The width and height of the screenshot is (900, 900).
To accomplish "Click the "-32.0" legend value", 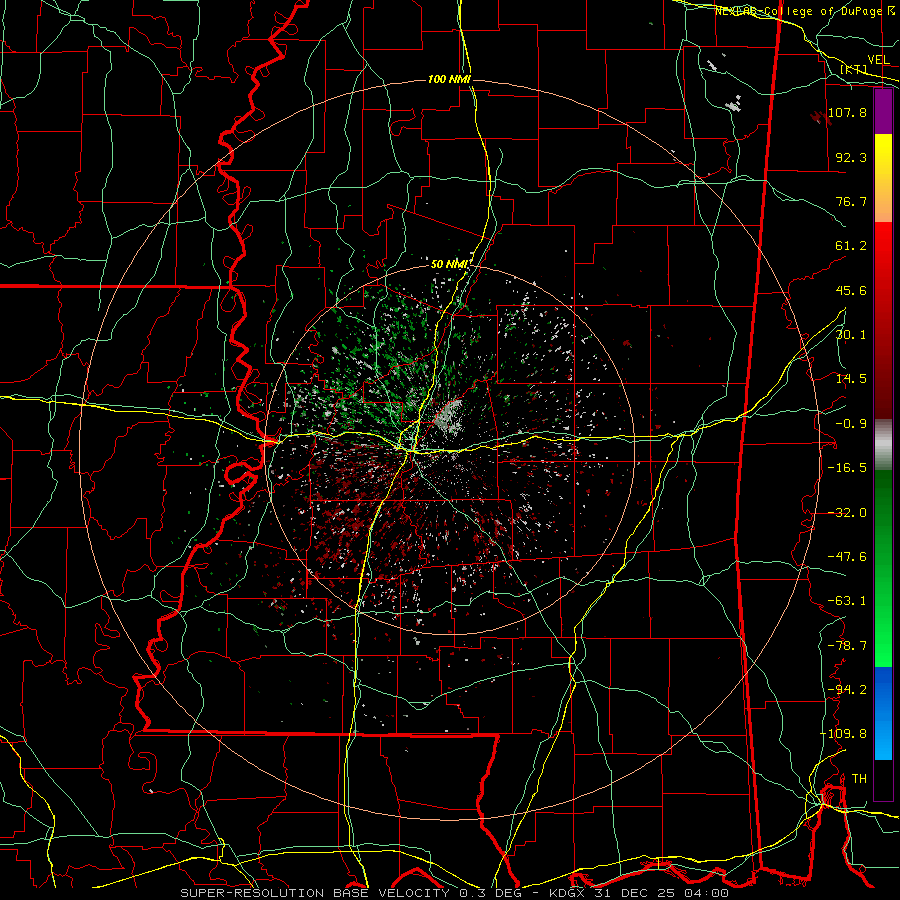I will (x=847, y=513).
